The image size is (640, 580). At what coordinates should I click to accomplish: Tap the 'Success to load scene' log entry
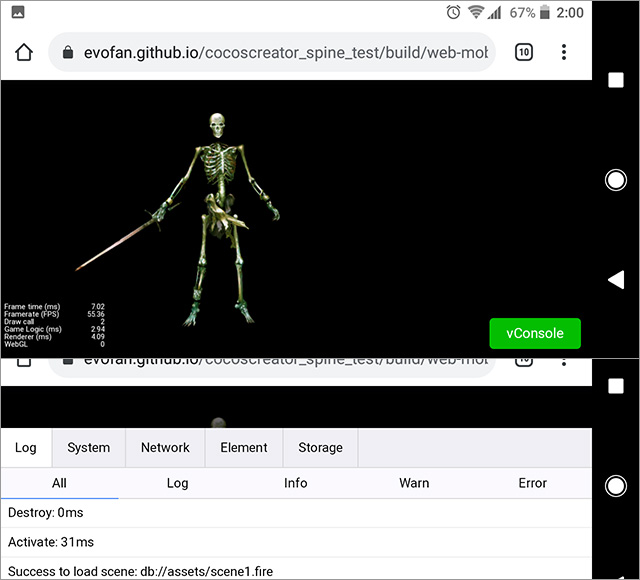pos(296,569)
